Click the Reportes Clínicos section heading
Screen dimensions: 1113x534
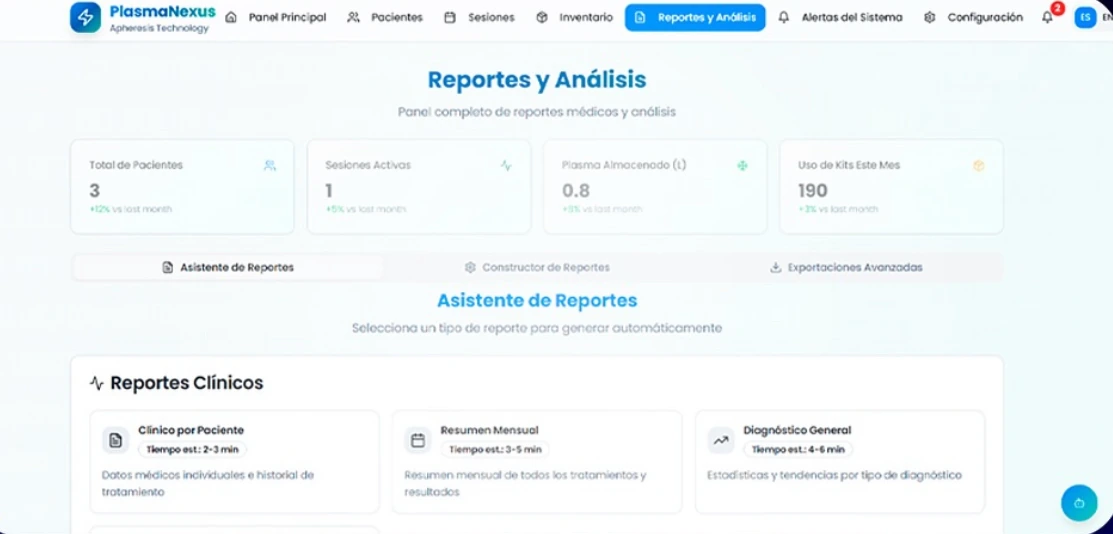click(187, 383)
